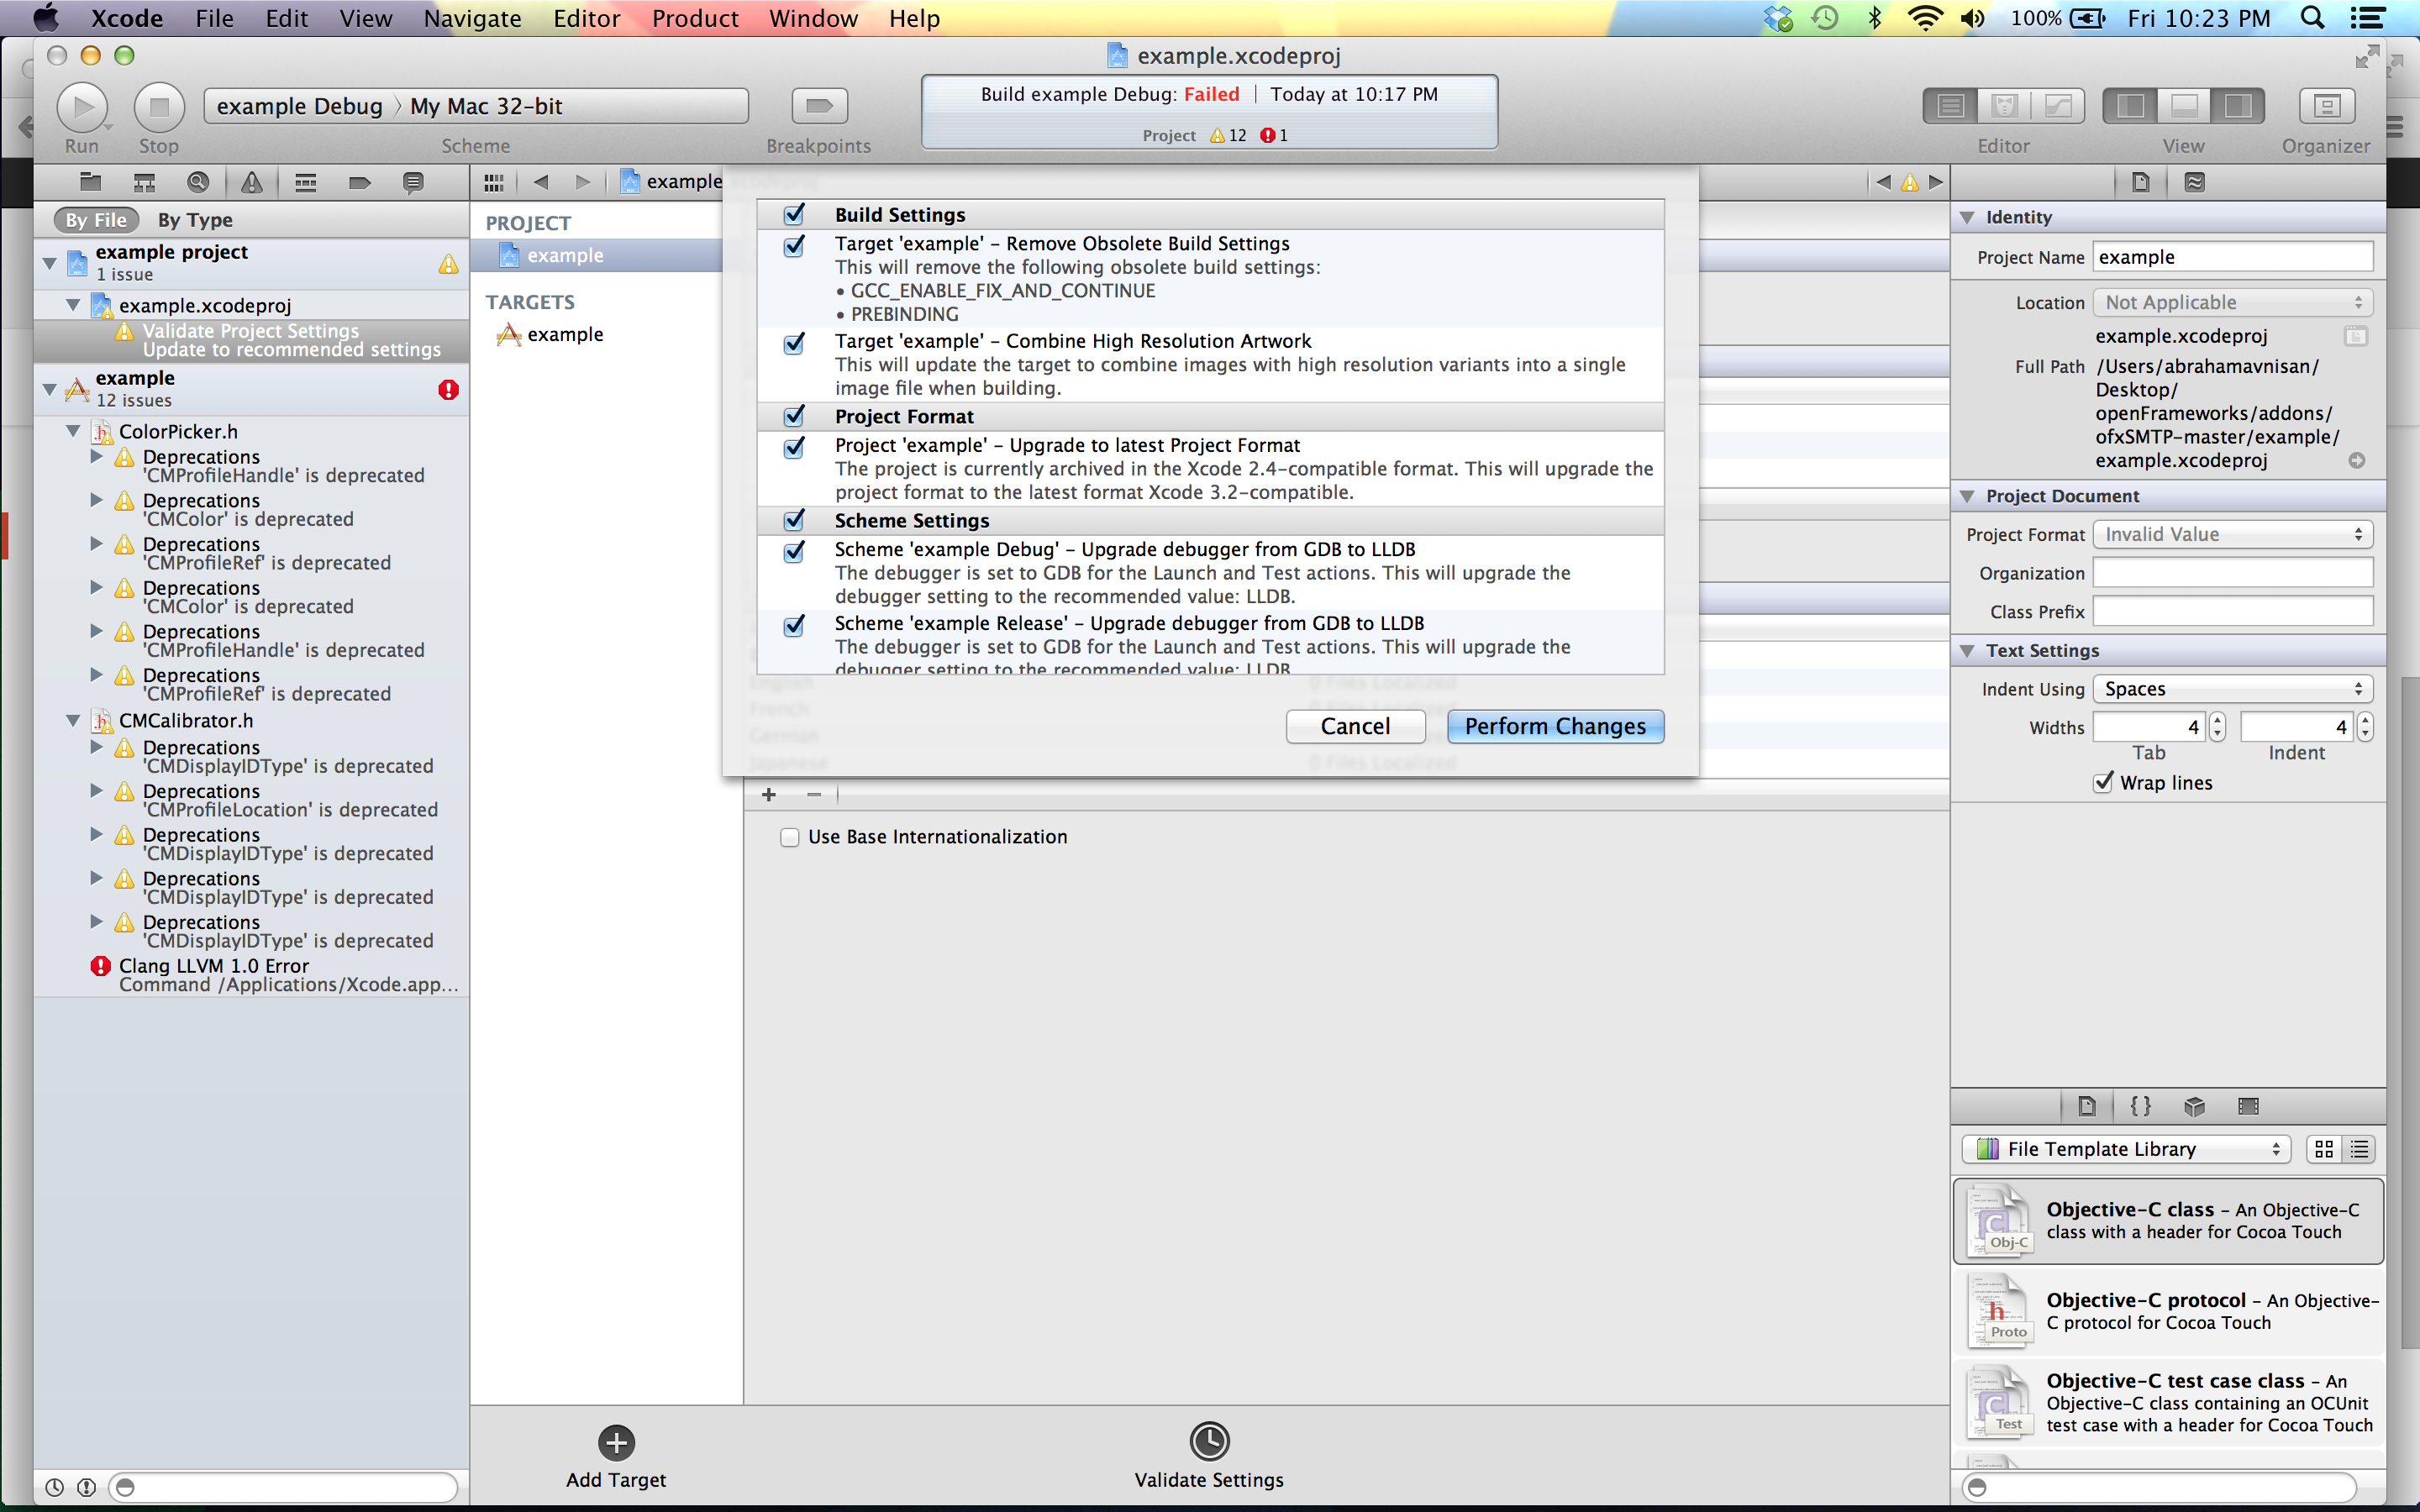
Task: Uncheck 'example Release' GDB to LLDB checkbox
Action: click(x=794, y=625)
